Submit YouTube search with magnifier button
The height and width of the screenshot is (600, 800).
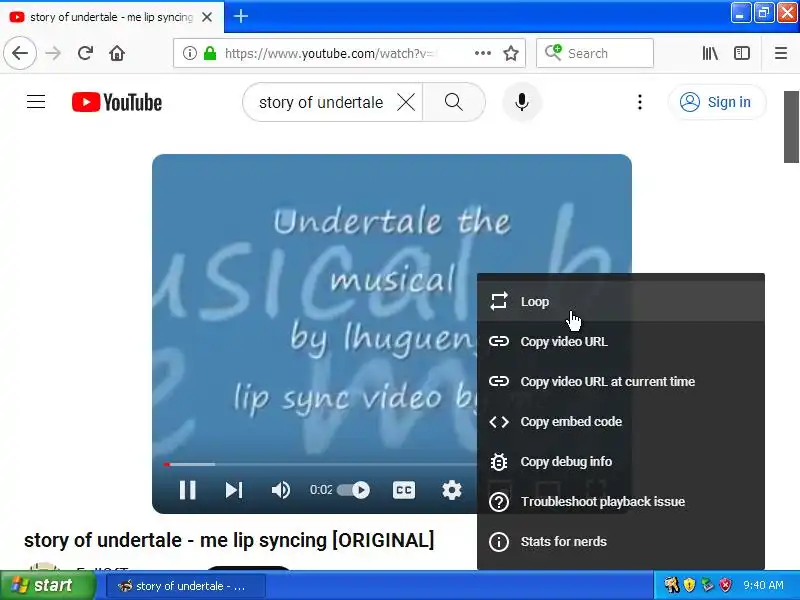click(454, 102)
